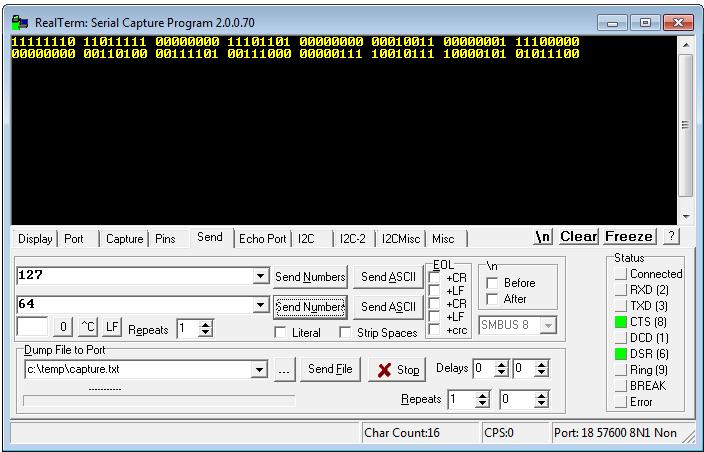Adjust dump file Repeats spinner showing 1
Image resolution: width=704 pixels, height=452 pixels.
(482, 399)
